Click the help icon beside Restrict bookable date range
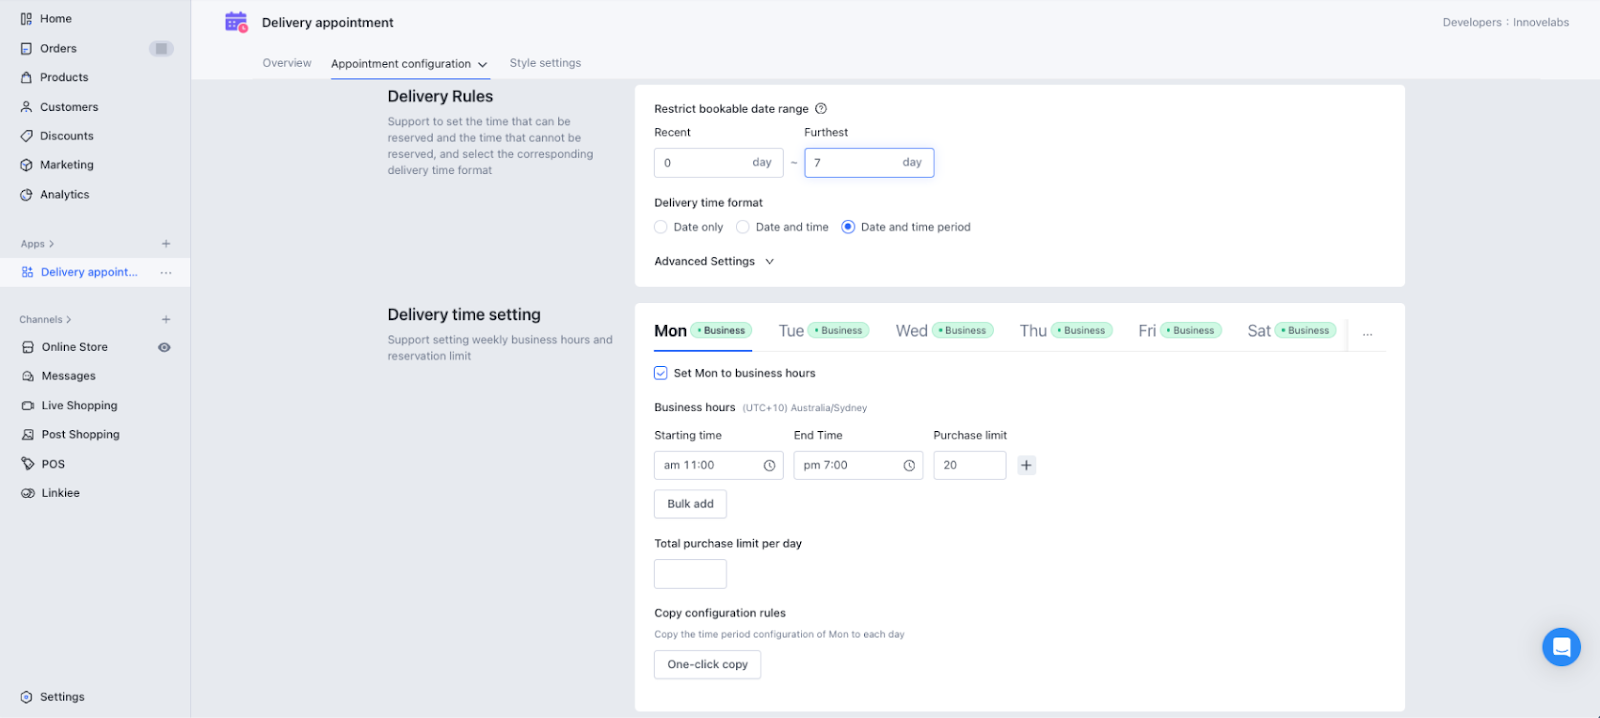This screenshot has width=1600, height=718. click(x=821, y=109)
